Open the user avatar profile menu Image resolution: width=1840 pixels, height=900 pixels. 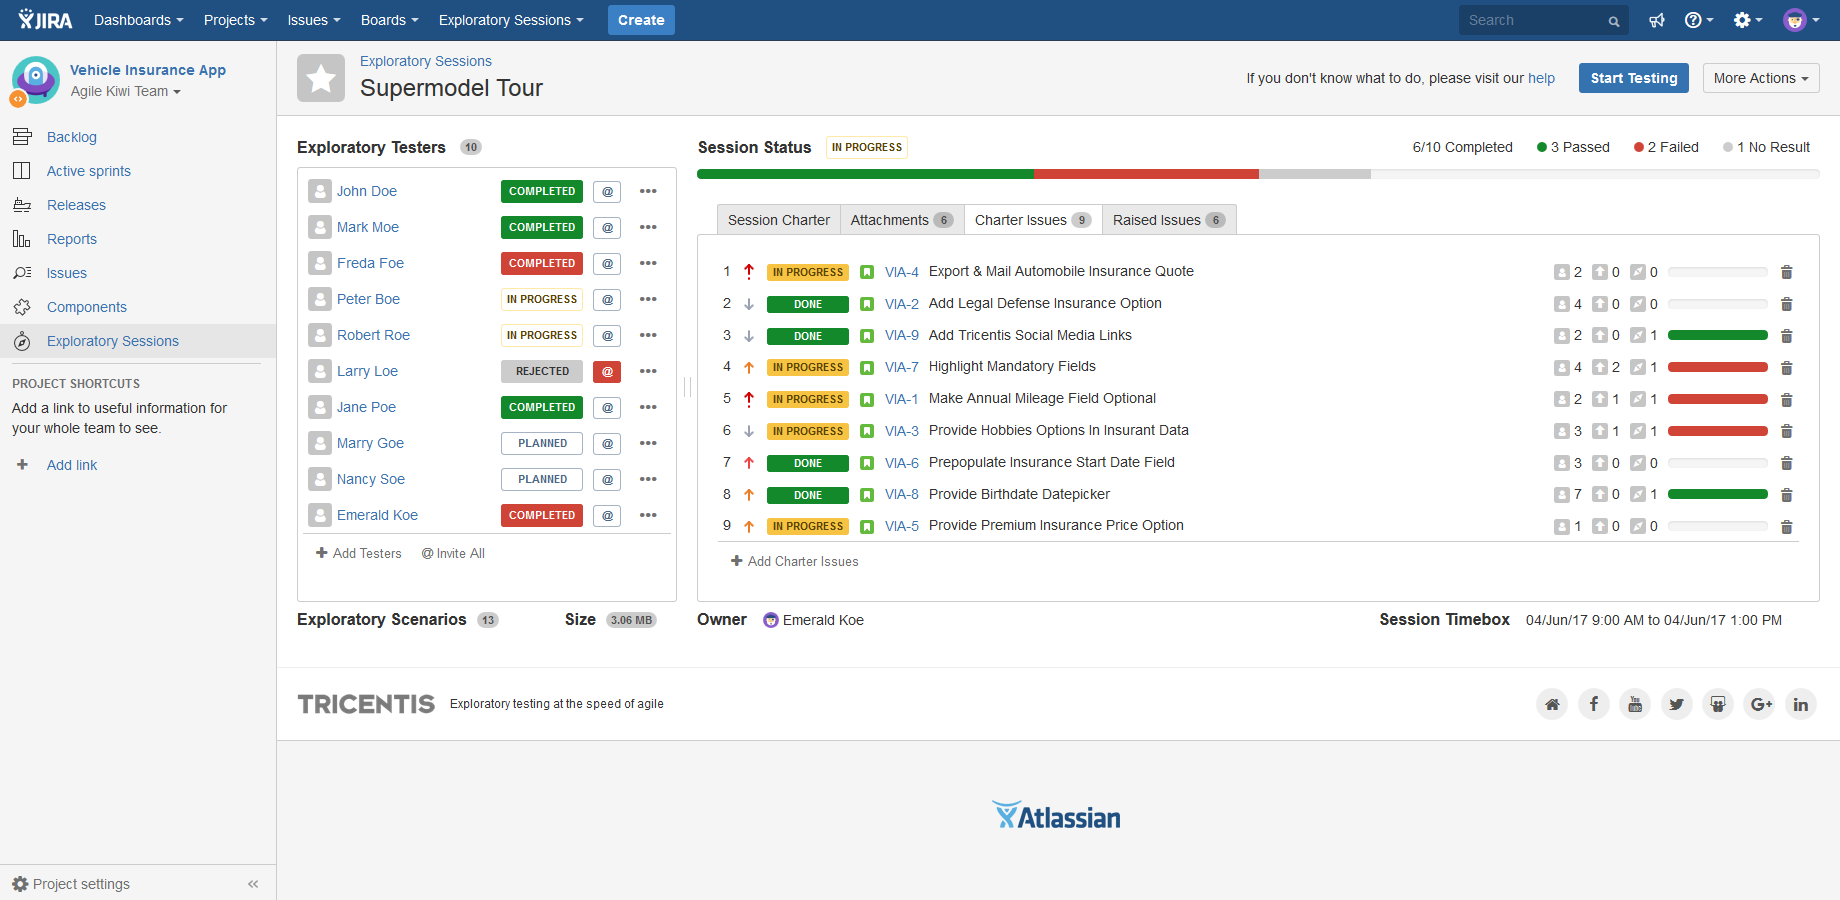1801,20
